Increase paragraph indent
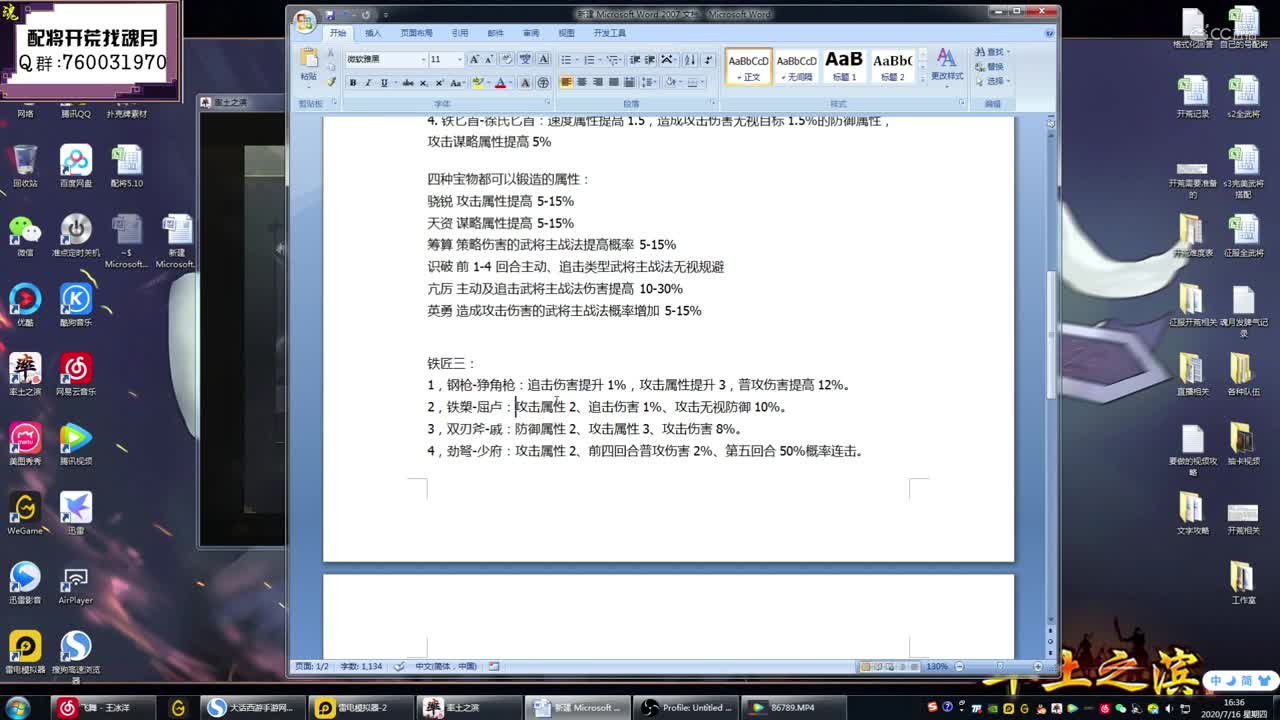Image resolution: width=1280 pixels, height=720 pixels. 650,60
